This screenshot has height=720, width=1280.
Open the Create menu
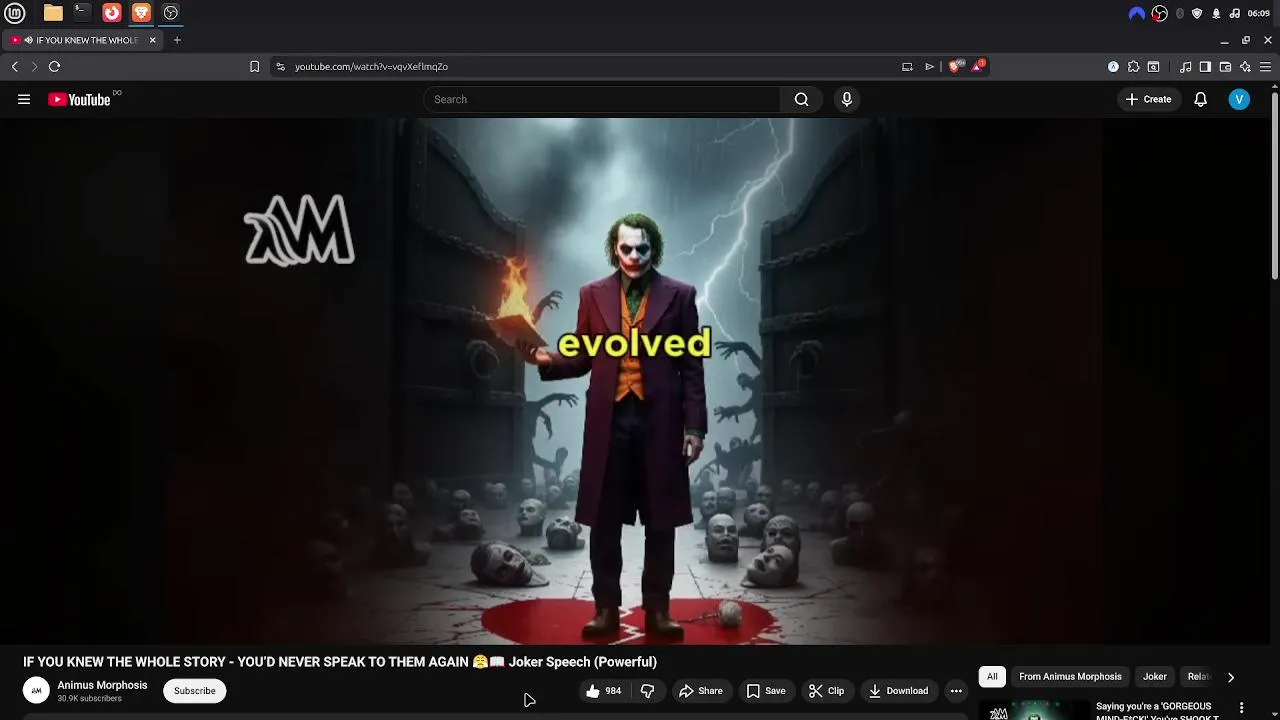coord(1148,99)
